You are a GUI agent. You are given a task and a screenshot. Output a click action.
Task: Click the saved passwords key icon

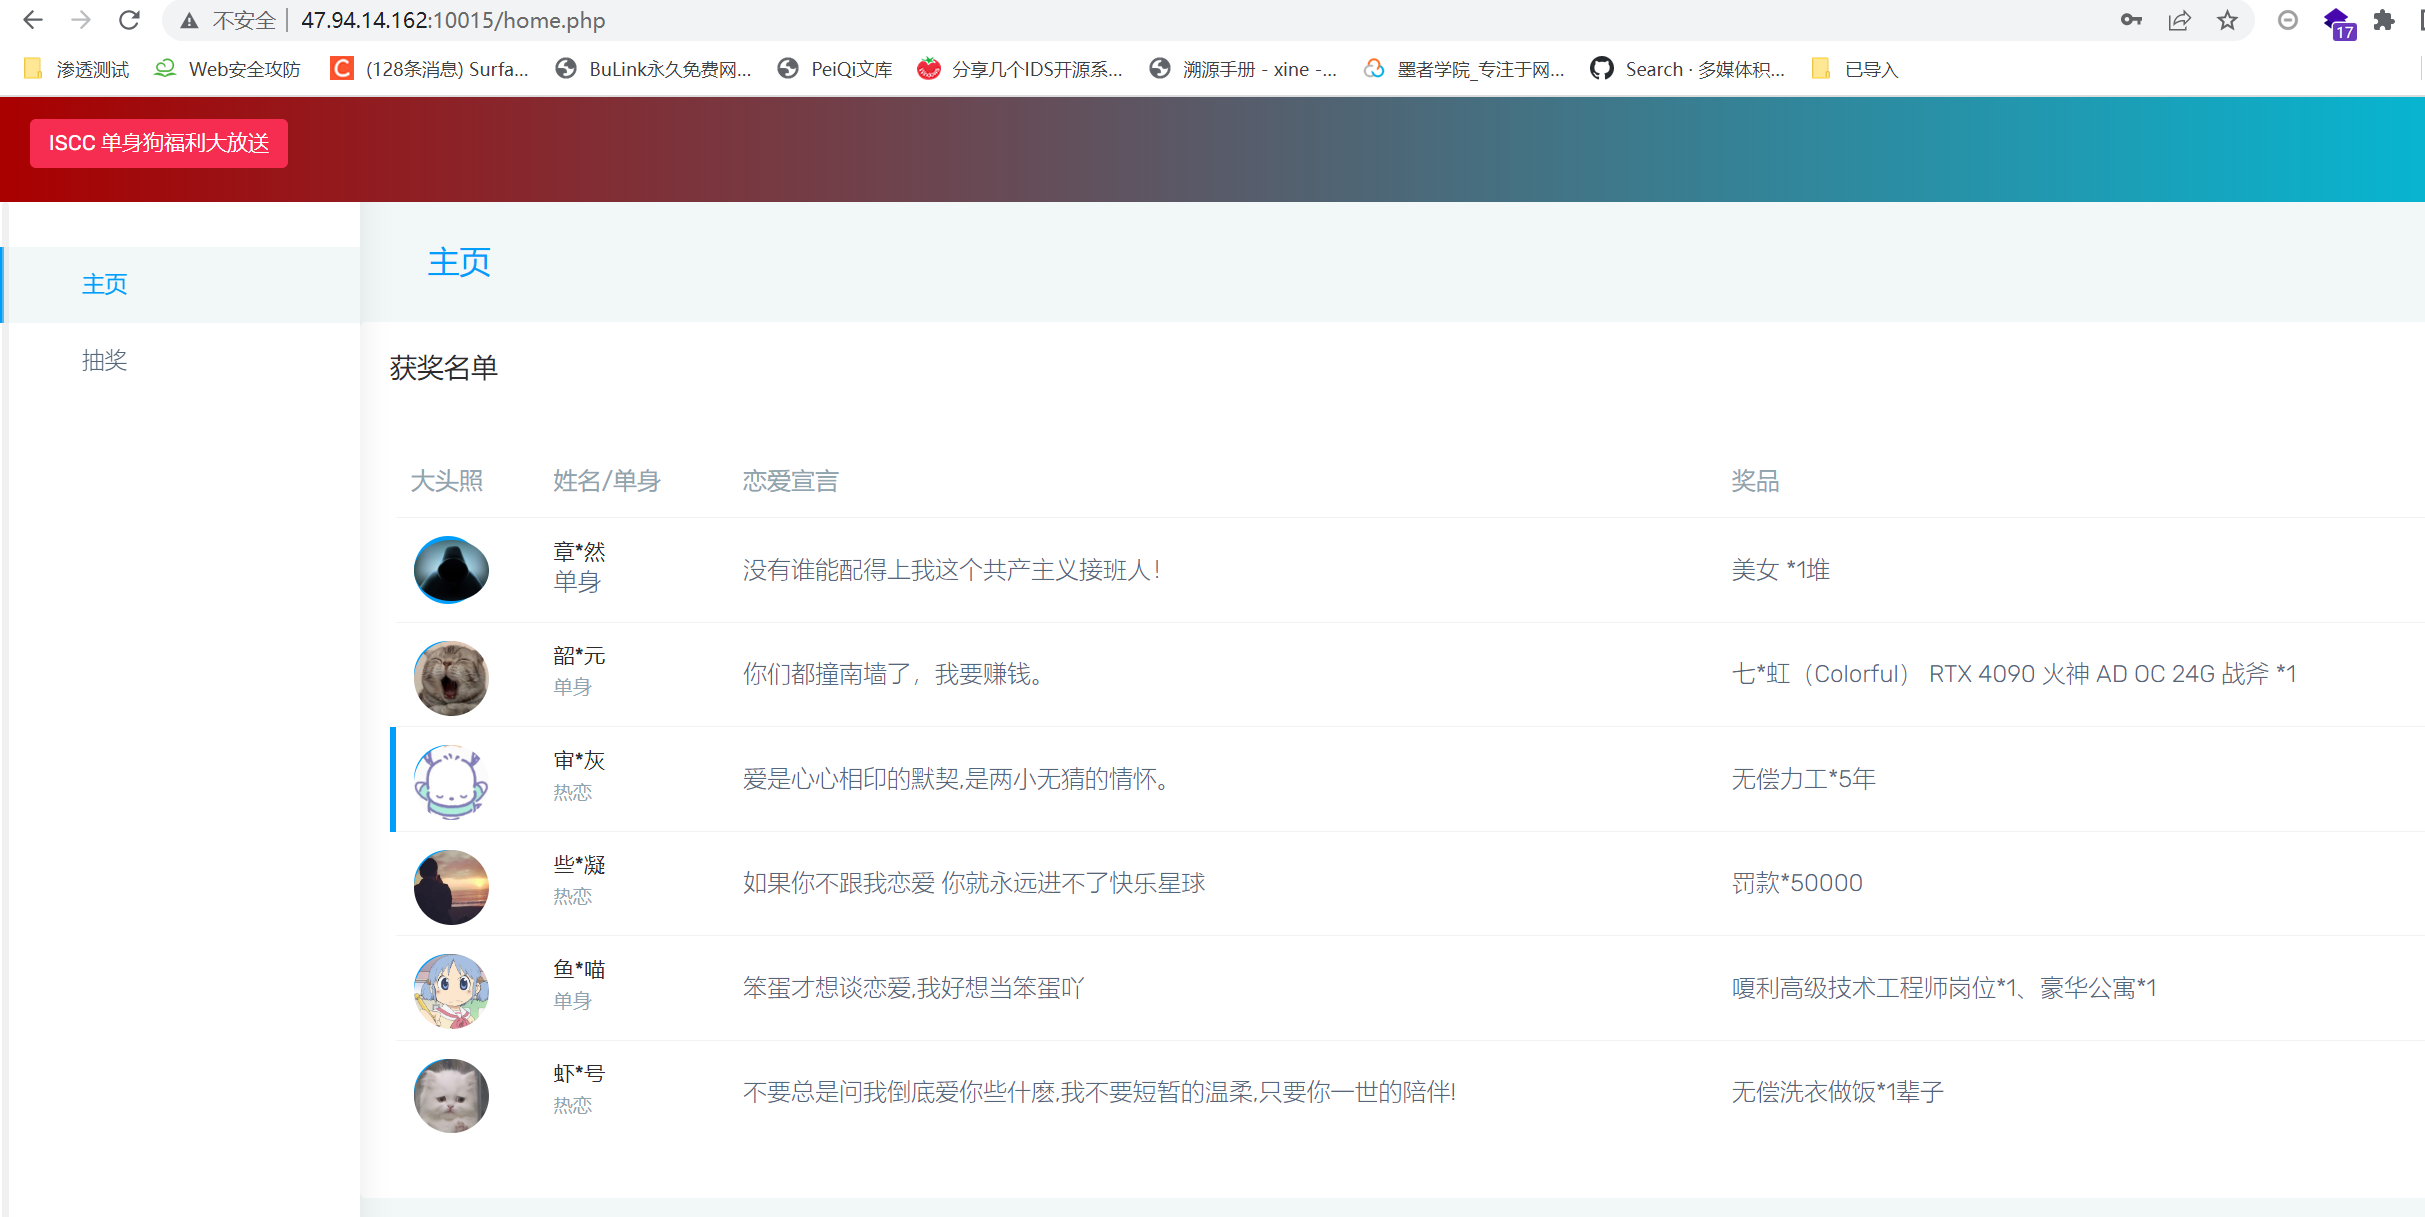(2131, 20)
